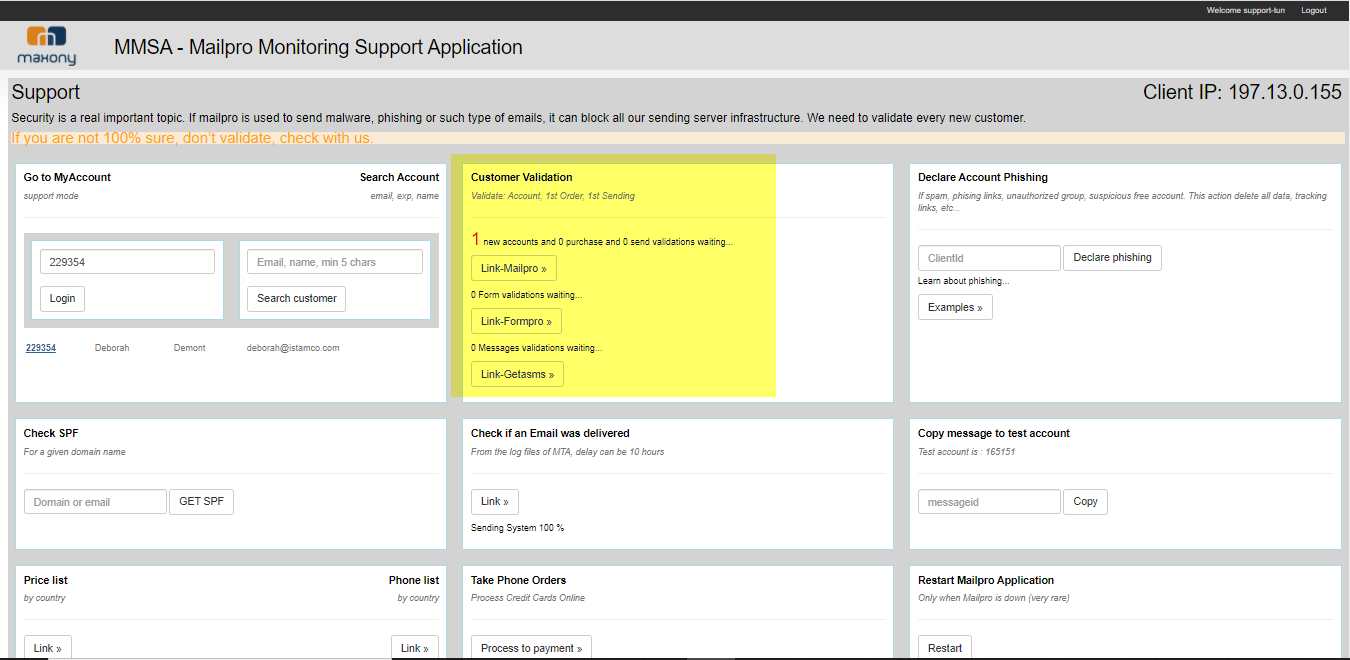Log out via the Logout link
1350x660 pixels.
[x=1313, y=10]
